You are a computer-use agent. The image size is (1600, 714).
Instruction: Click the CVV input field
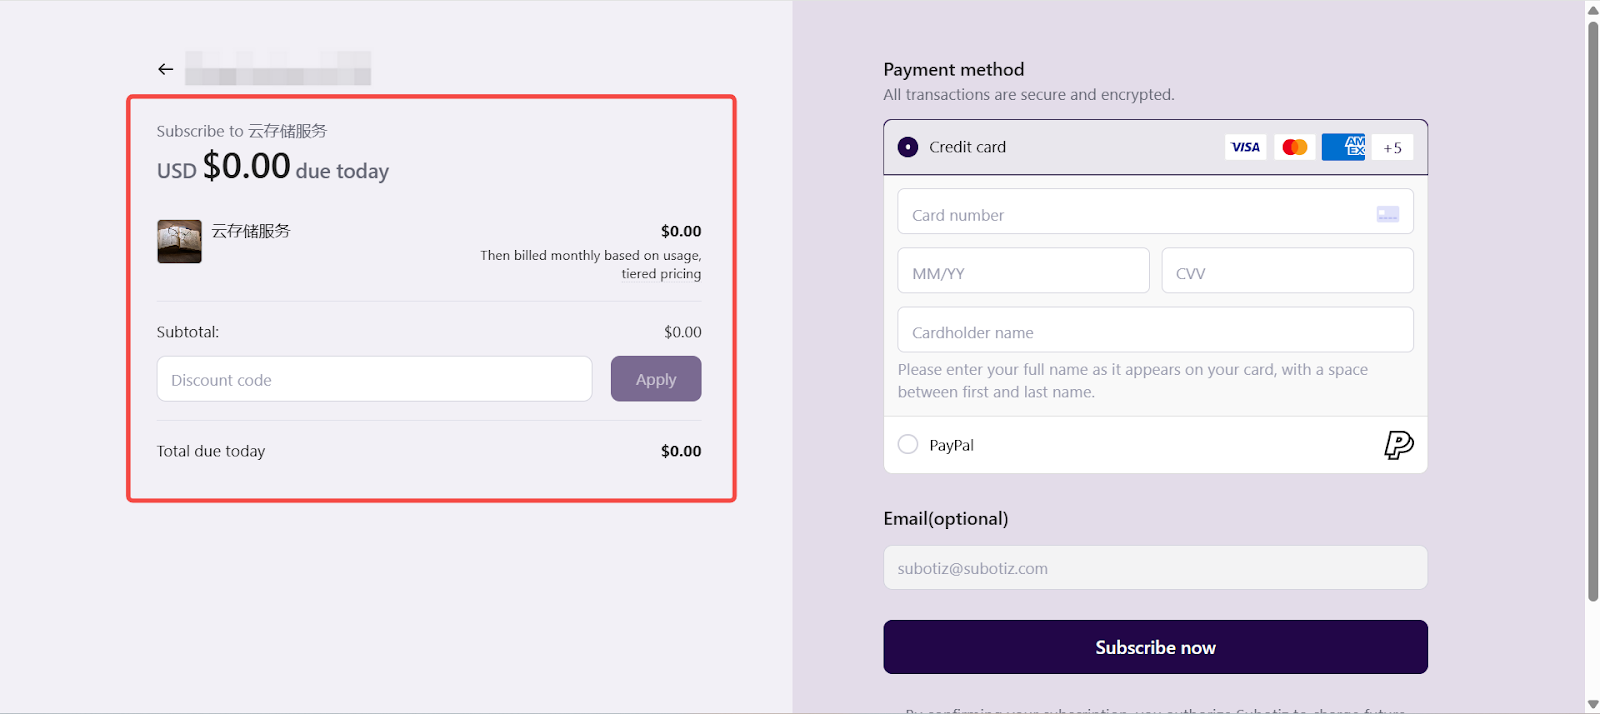[x=1287, y=271]
